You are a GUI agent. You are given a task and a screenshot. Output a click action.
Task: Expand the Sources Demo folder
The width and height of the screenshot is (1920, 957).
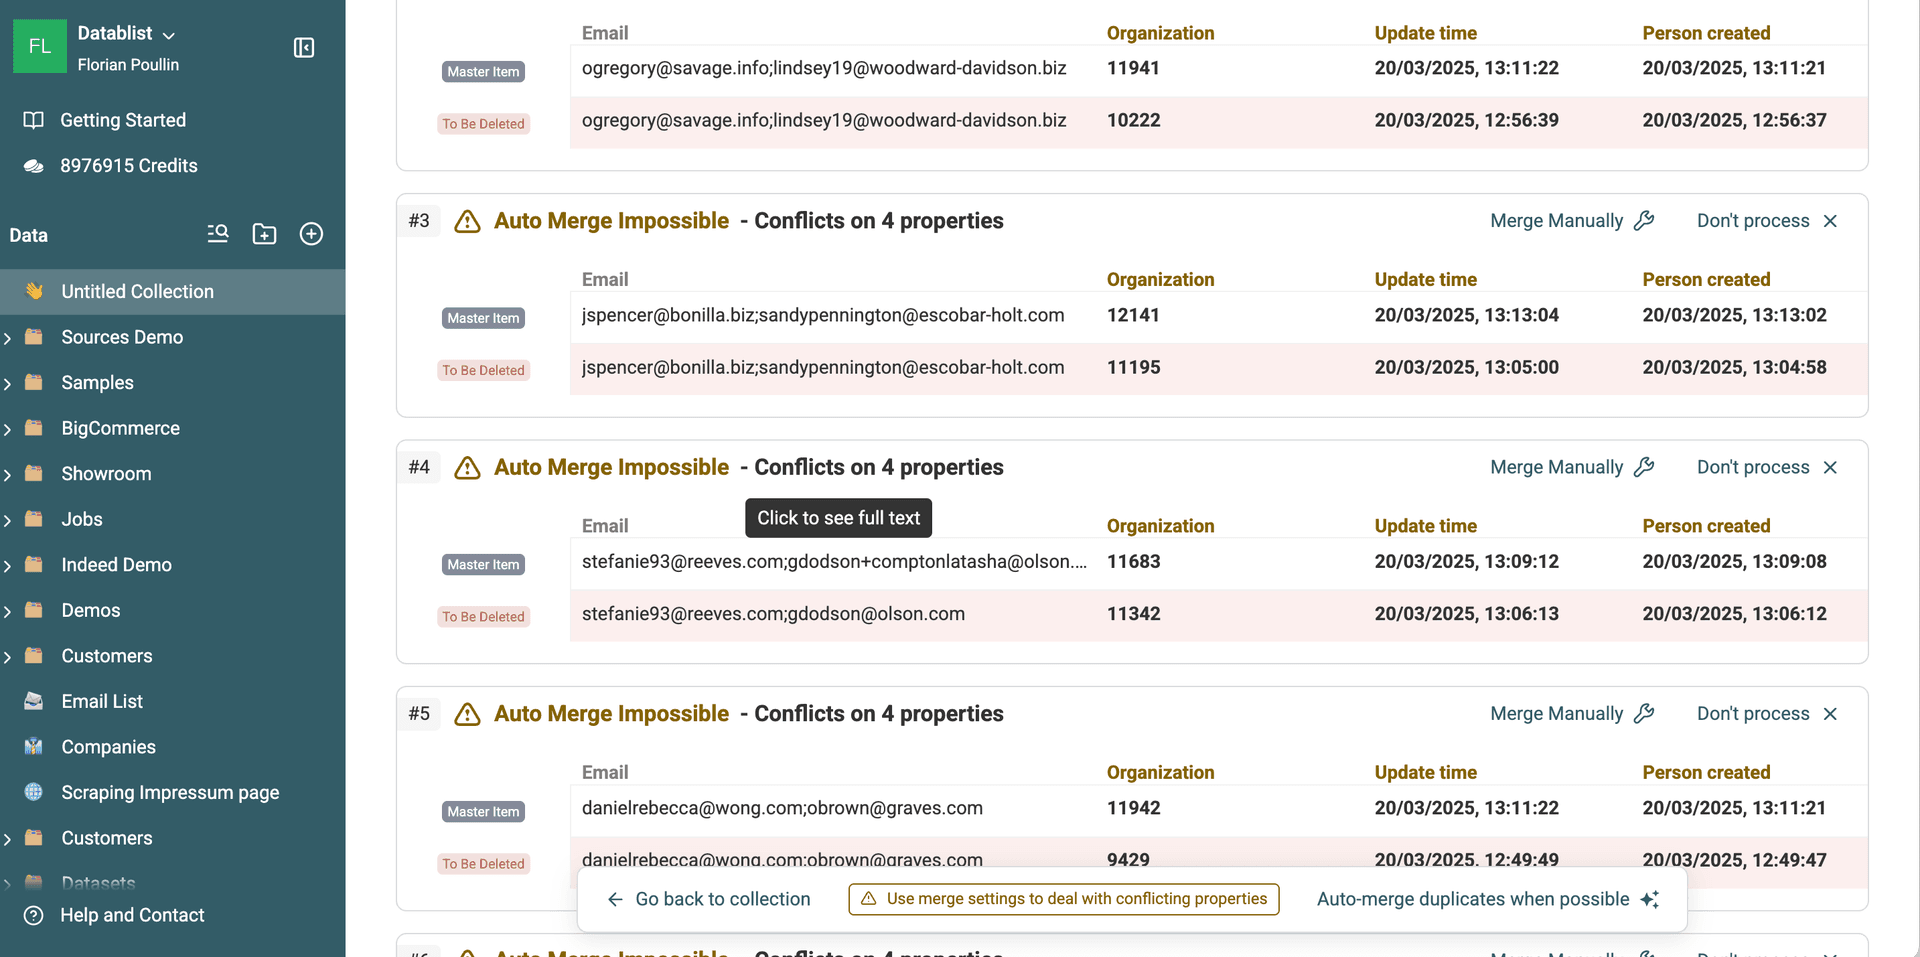[9, 337]
